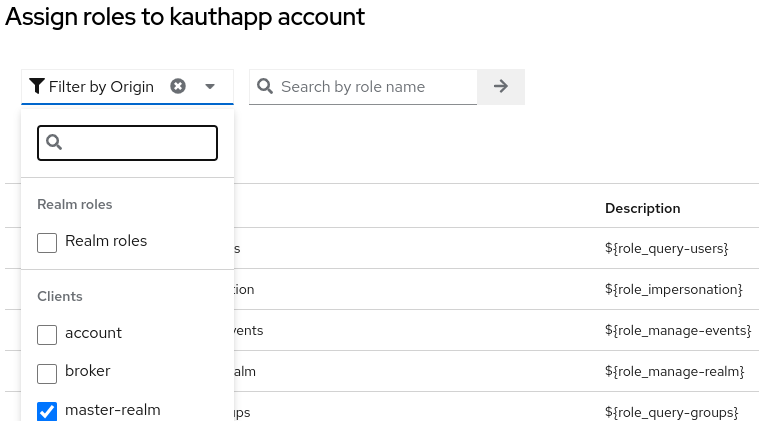Tick the broker client checkbox
The image size is (759, 421).
47,373
